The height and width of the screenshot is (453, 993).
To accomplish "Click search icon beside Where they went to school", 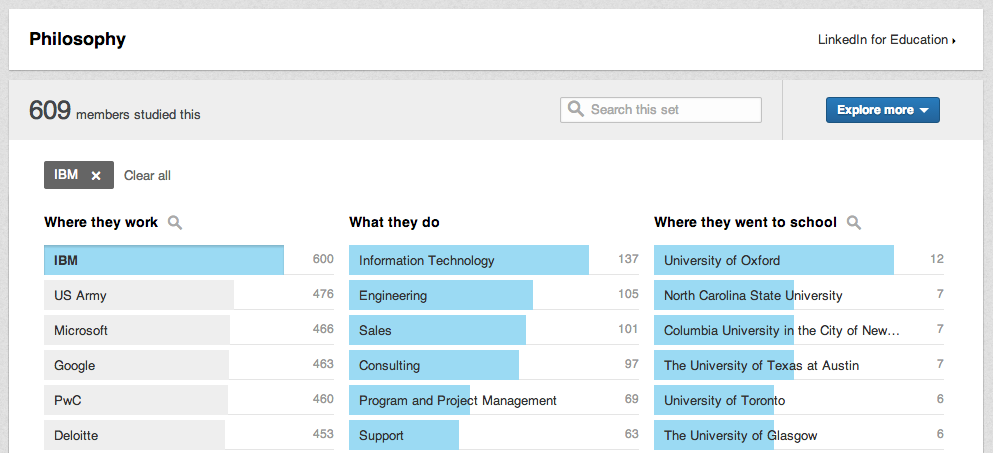I will (x=854, y=222).
